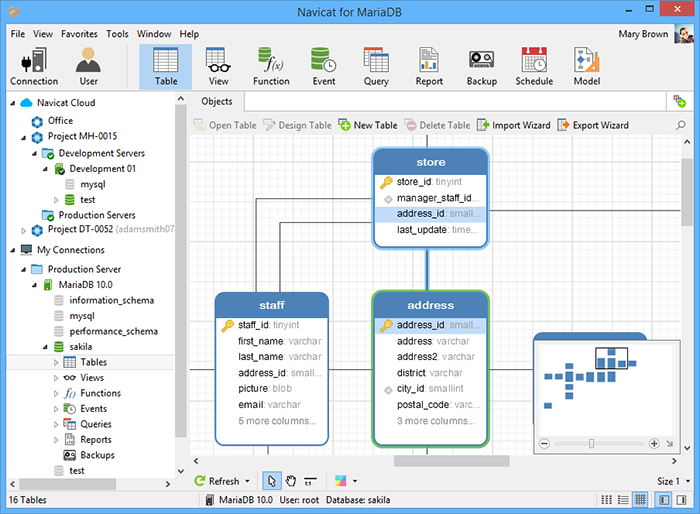Screen dimensions: 700x514
Task: Zoom out with minus button in overview
Action: 544,443
